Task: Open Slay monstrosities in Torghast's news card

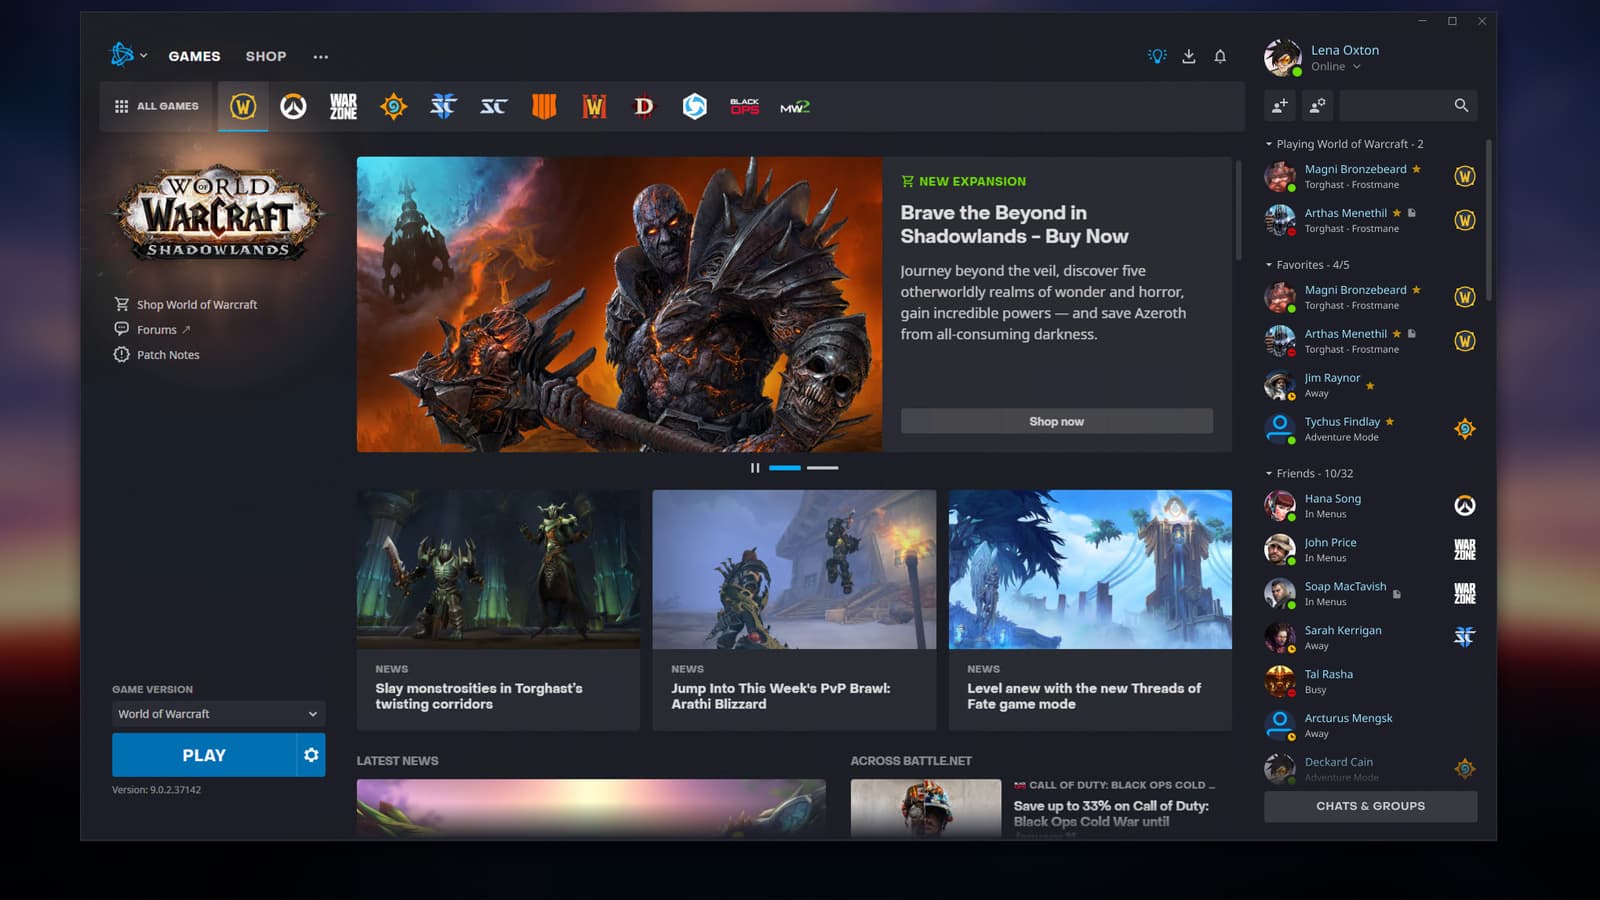Action: coord(498,610)
